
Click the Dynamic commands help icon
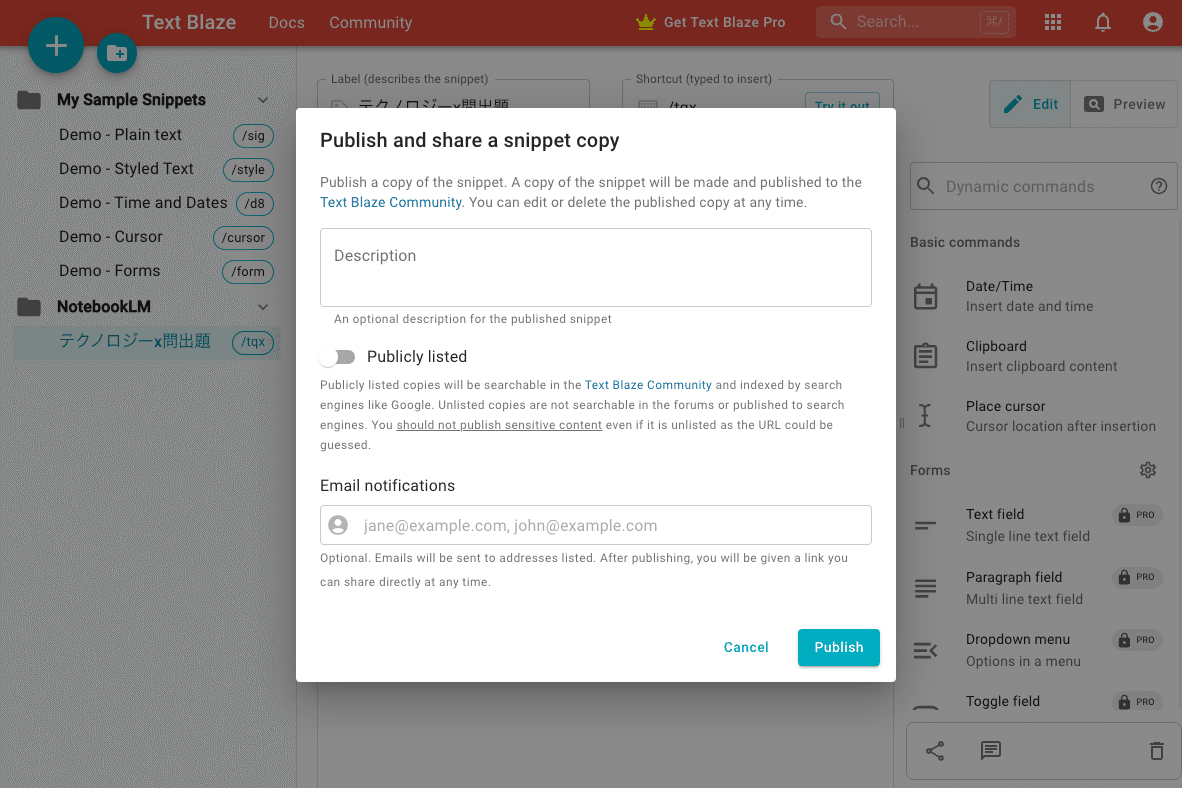pos(1159,186)
